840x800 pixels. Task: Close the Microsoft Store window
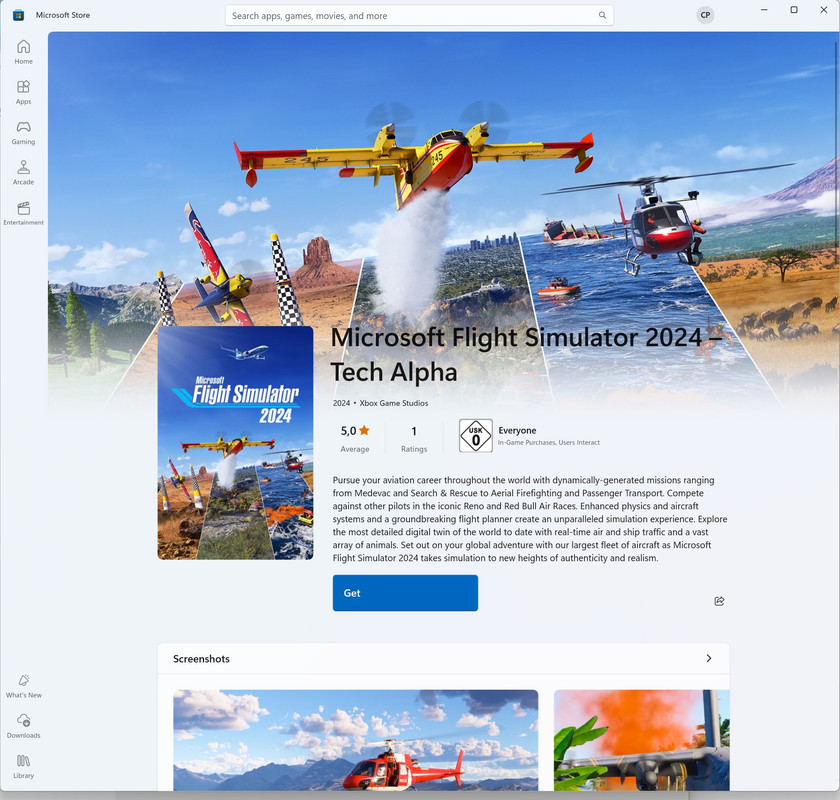pyautogui.click(x=823, y=10)
